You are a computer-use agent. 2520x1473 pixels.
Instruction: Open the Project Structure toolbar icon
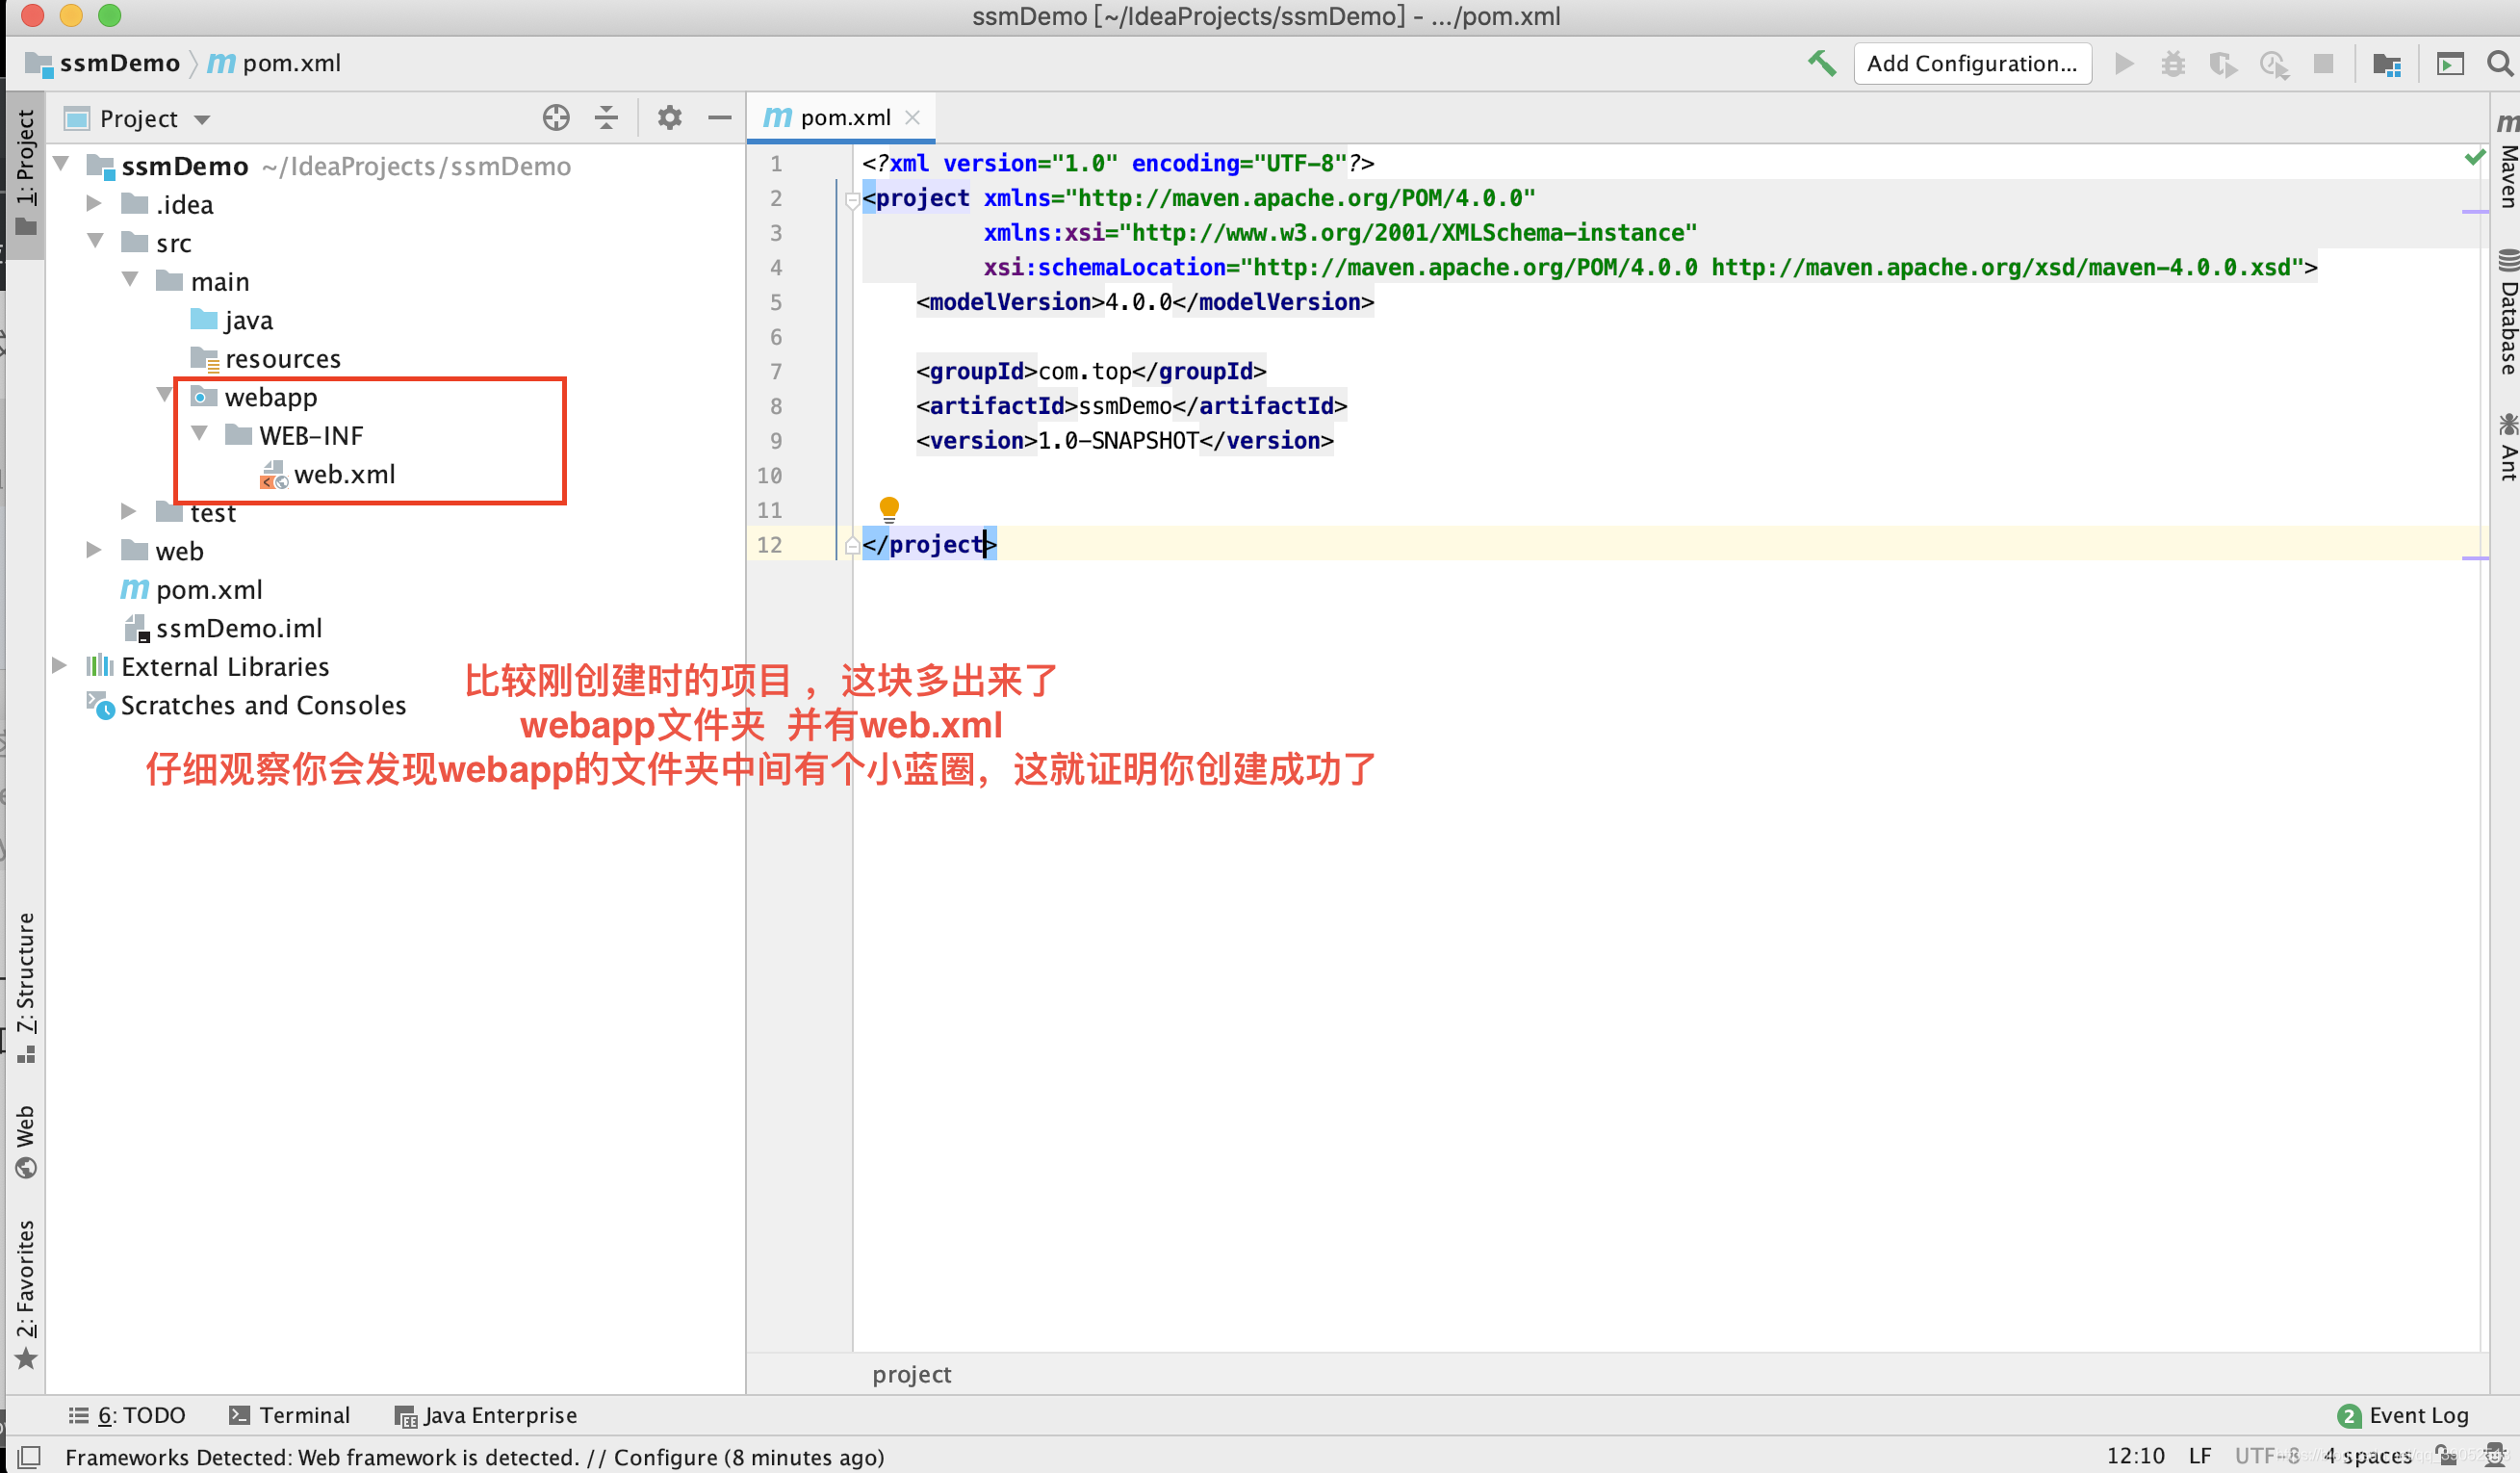2386,64
